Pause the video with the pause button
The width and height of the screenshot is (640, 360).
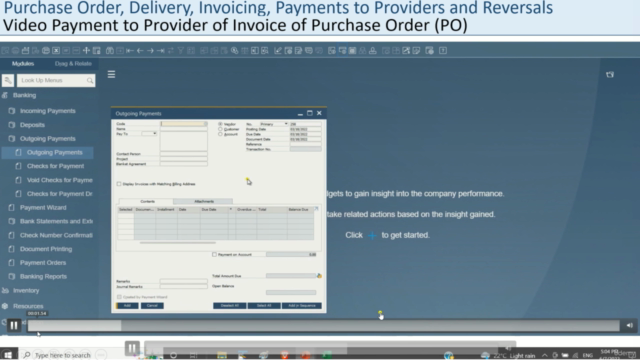(x=14, y=325)
